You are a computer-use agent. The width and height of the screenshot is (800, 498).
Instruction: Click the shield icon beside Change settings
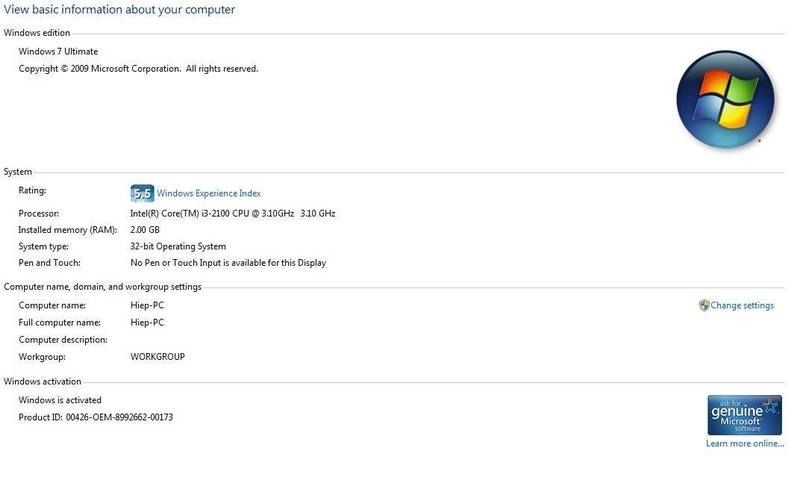[x=704, y=305]
